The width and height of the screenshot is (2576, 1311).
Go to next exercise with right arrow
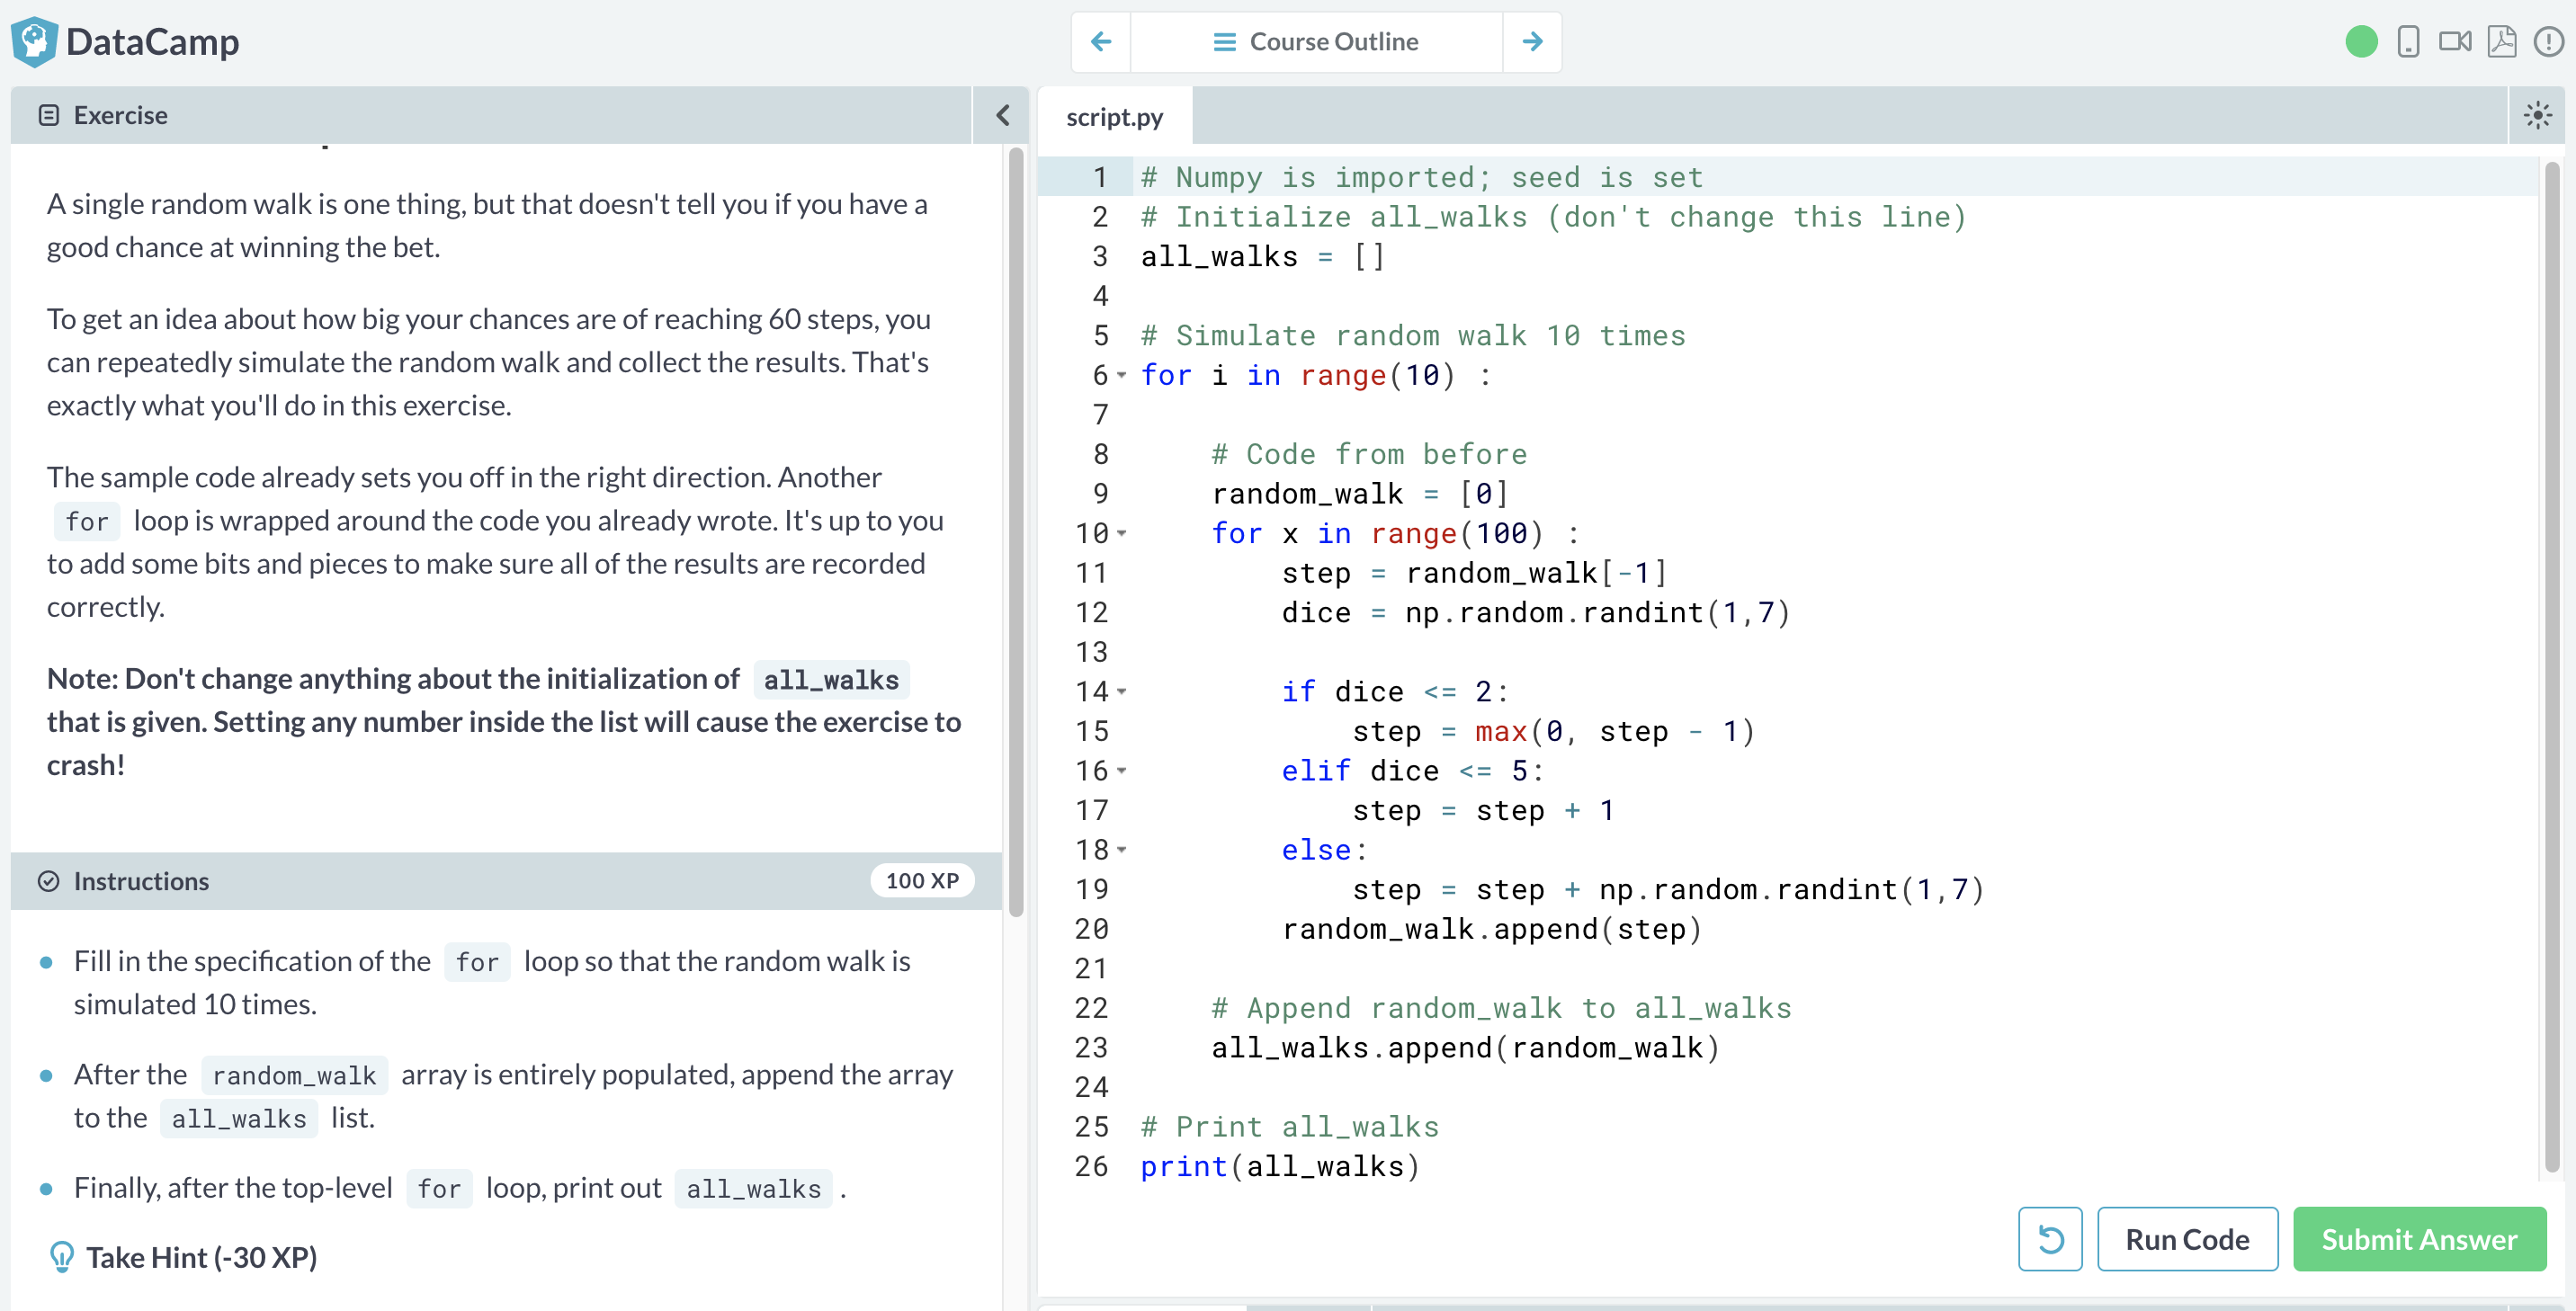pos(1532,42)
